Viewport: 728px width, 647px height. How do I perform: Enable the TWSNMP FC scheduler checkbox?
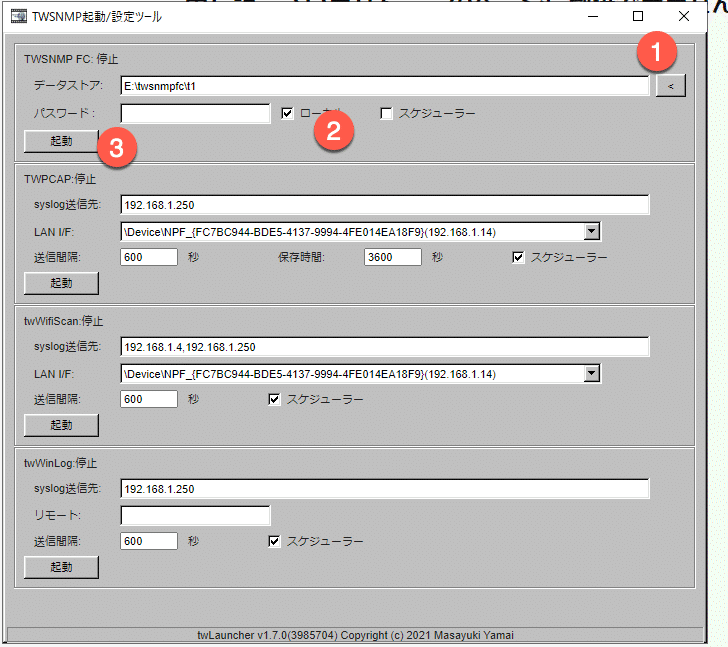point(386,113)
